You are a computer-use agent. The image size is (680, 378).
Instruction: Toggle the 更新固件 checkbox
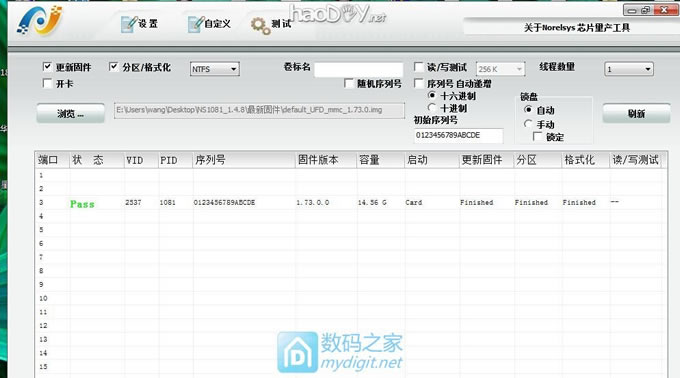[47, 66]
